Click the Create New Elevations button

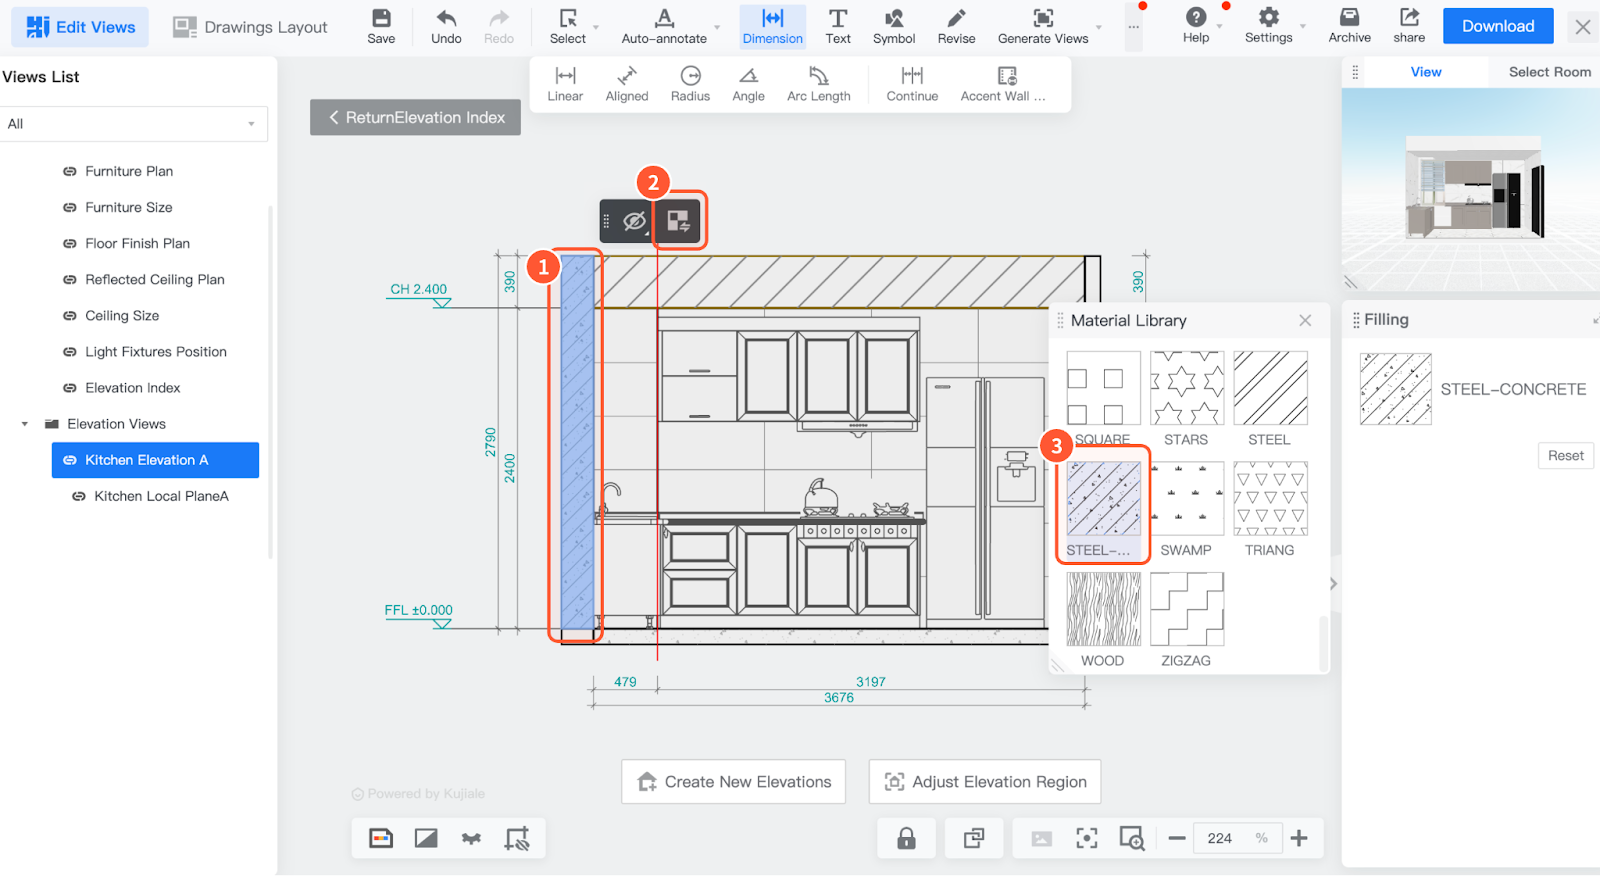(733, 782)
